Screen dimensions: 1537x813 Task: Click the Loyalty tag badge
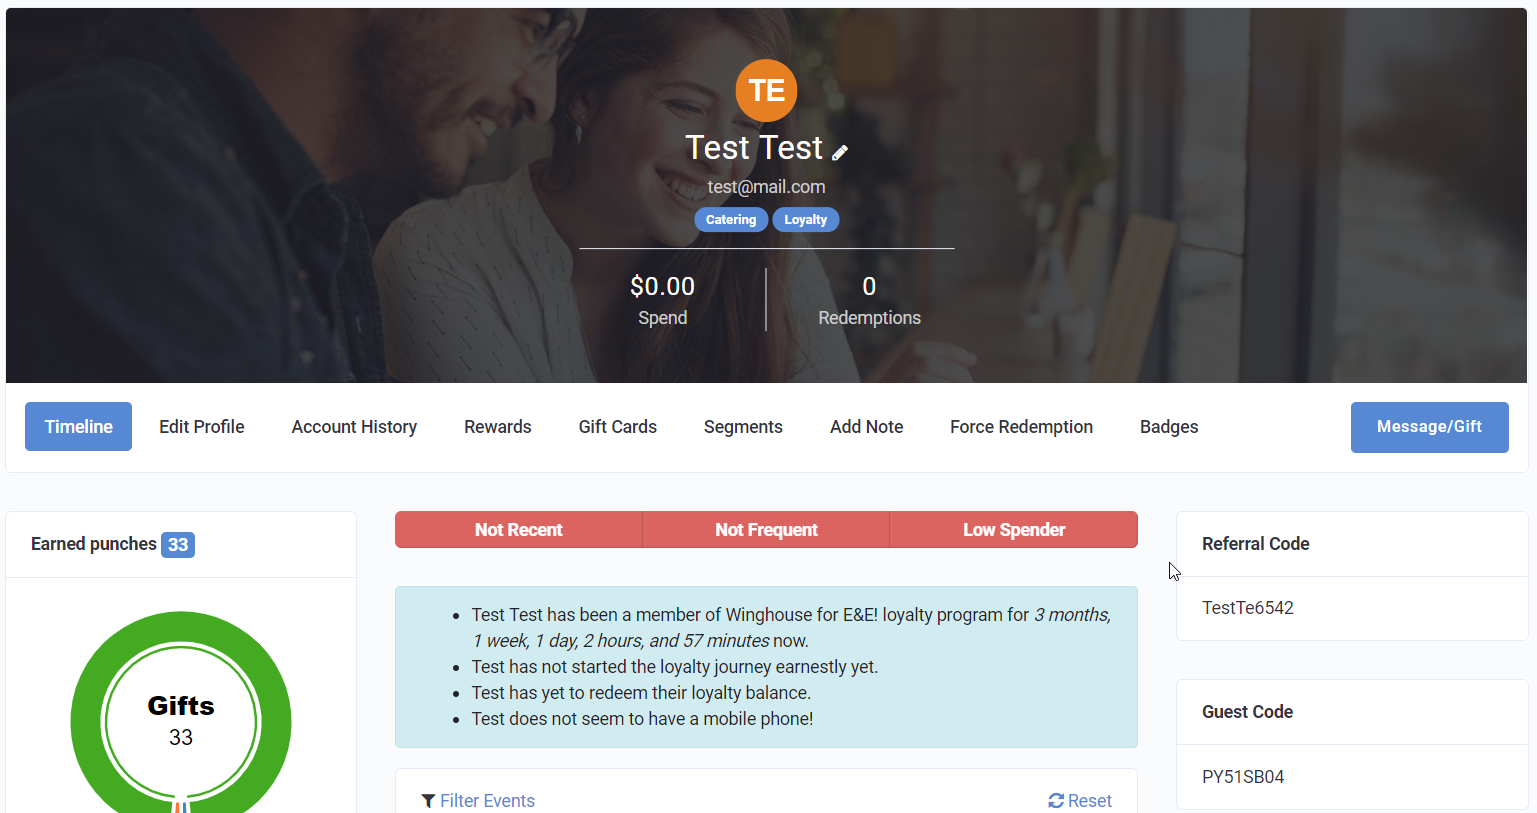806,220
